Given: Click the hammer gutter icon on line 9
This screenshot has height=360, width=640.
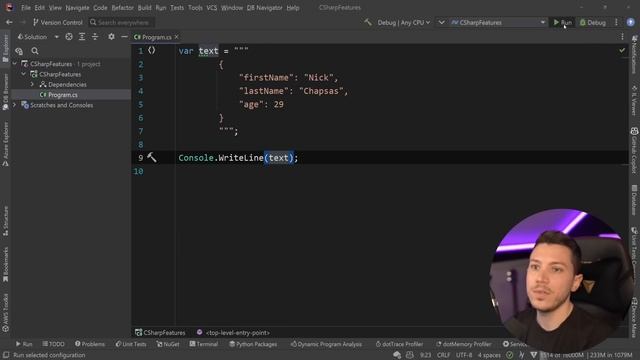Looking at the screenshot, I should [151, 157].
